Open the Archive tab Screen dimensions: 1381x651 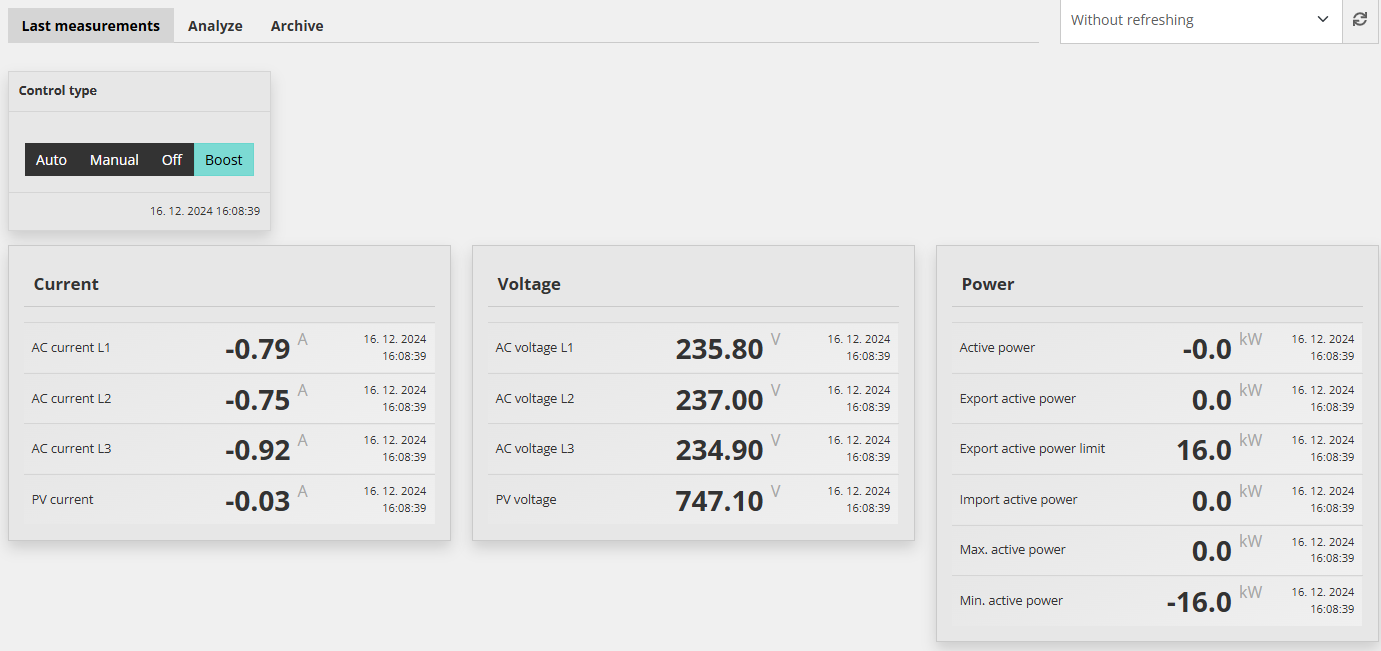pyautogui.click(x=297, y=26)
